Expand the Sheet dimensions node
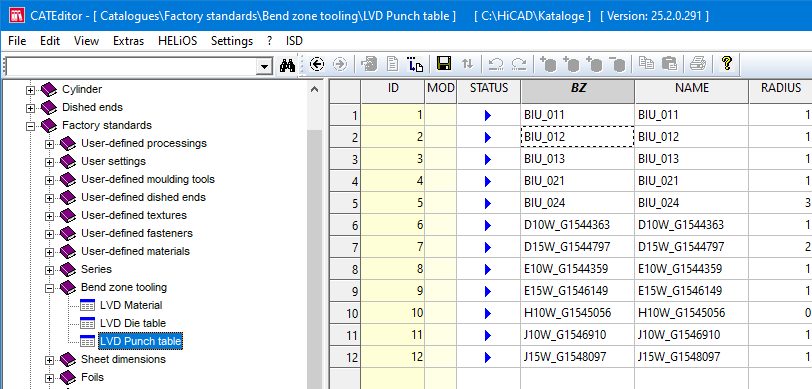This screenshot has height=389, width=812. (49, 360)
